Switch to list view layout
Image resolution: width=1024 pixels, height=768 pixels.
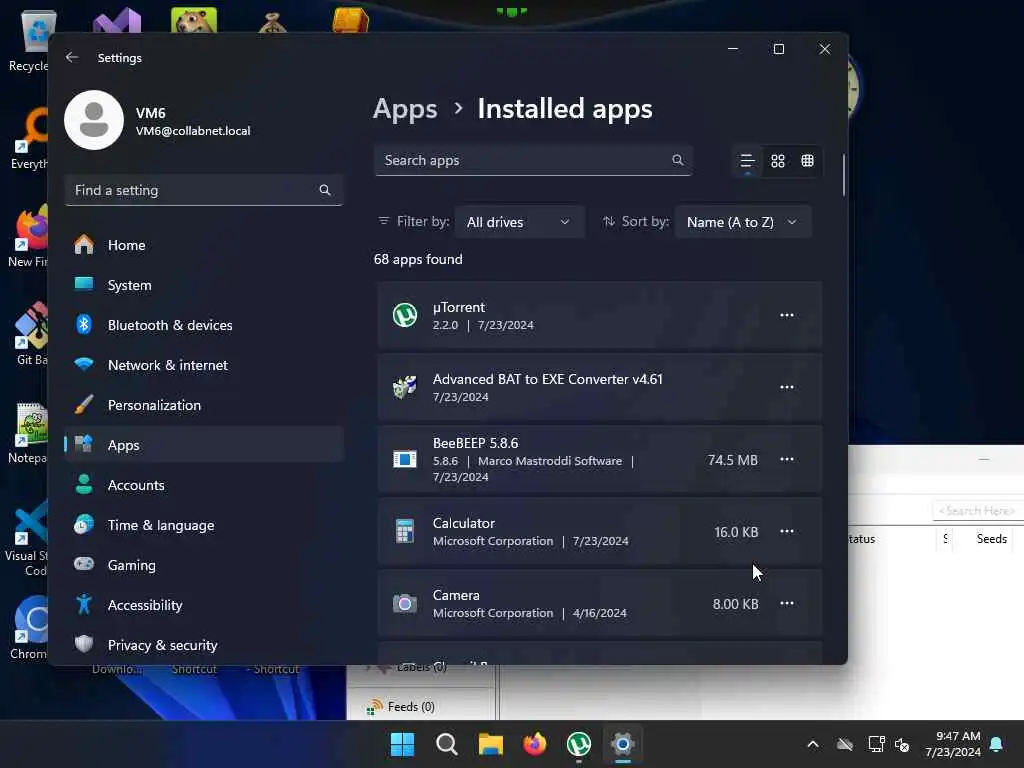747,161
